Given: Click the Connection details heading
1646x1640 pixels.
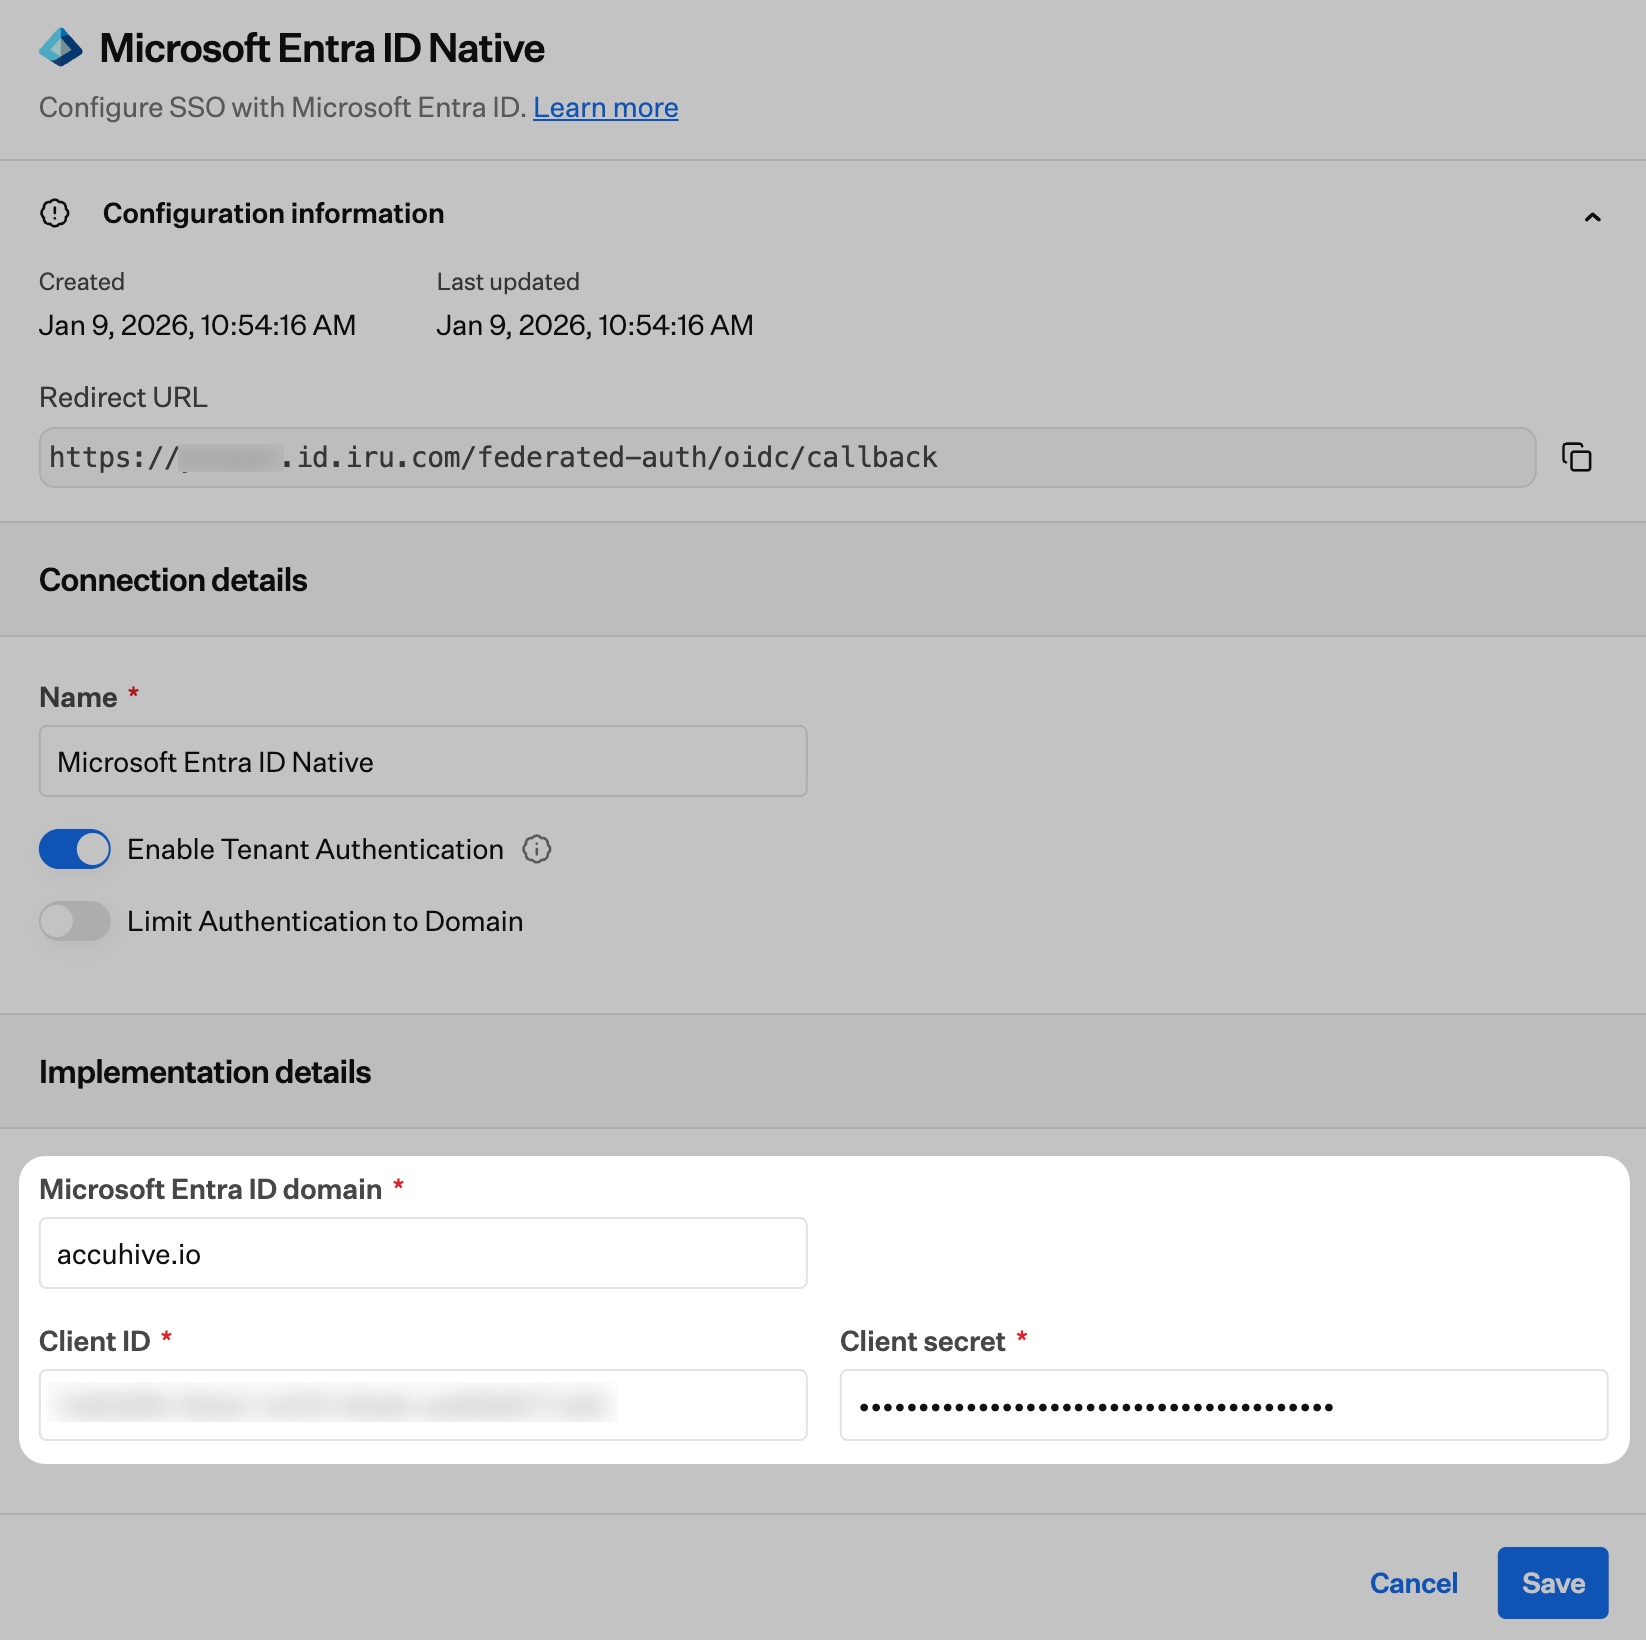Looking at the screenshot, I should point(173,580).
